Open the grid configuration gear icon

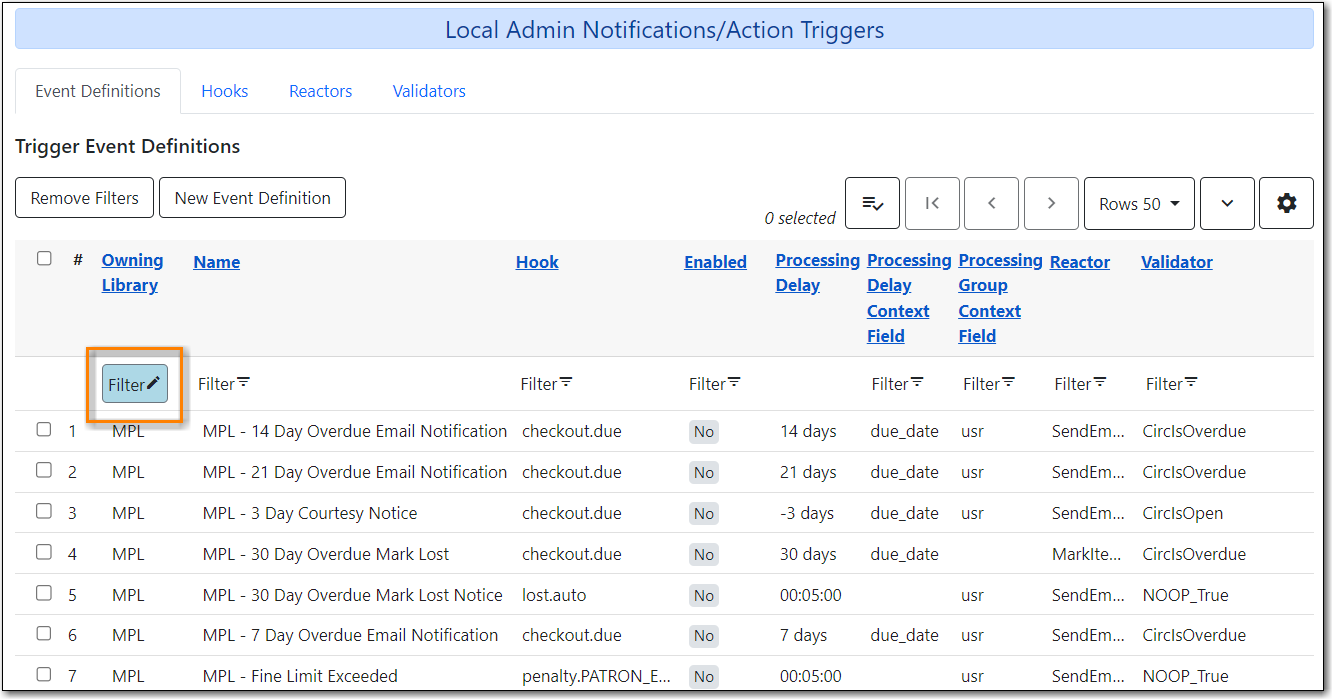[x=1286, y=203]
